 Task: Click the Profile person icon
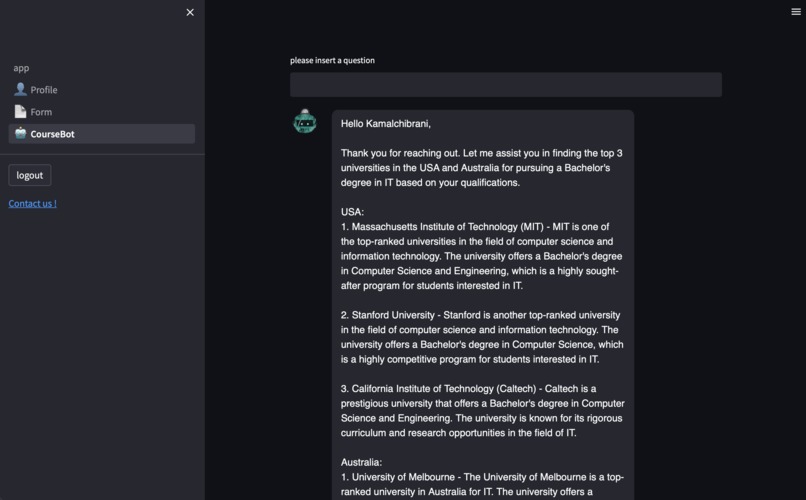click(x=20, y=89)
